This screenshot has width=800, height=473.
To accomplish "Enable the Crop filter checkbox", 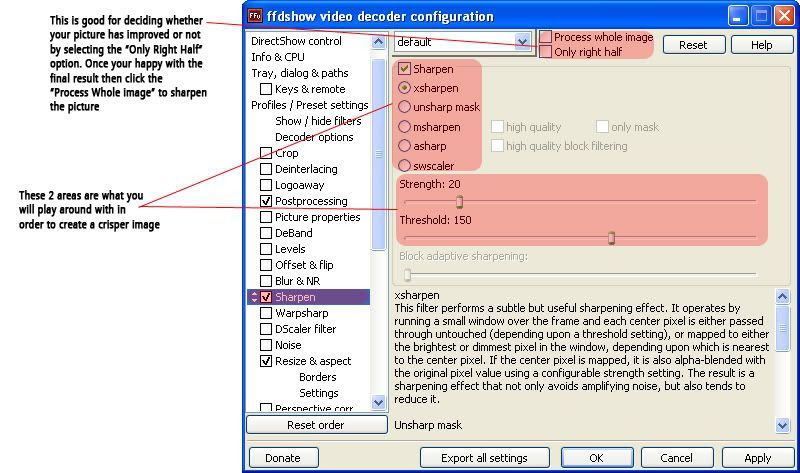I will point(266,153).
